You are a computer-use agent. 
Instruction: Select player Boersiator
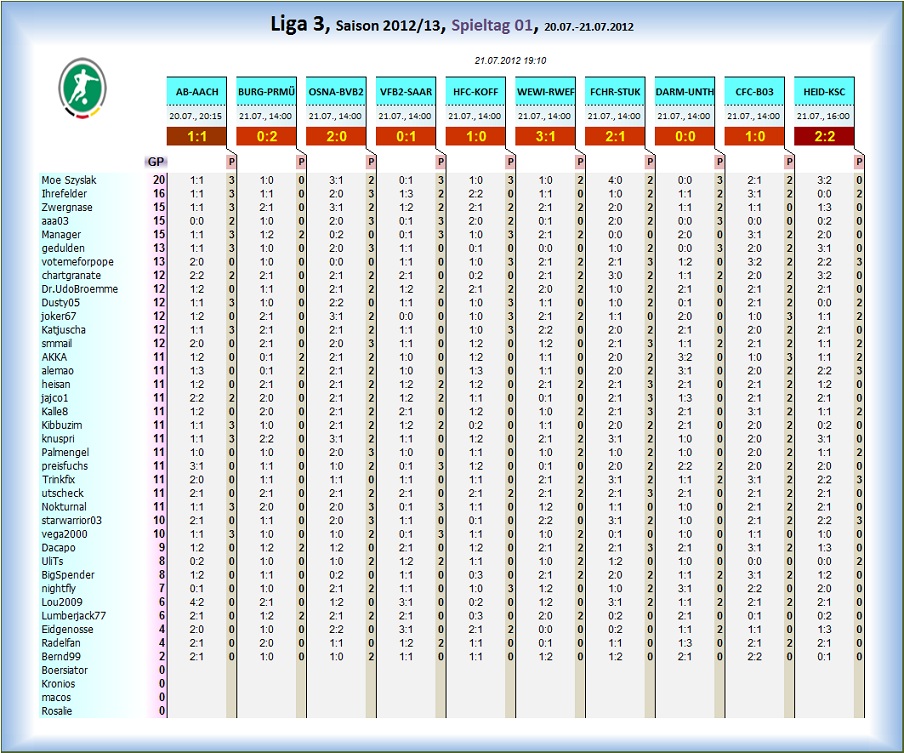tap(65, 670)
